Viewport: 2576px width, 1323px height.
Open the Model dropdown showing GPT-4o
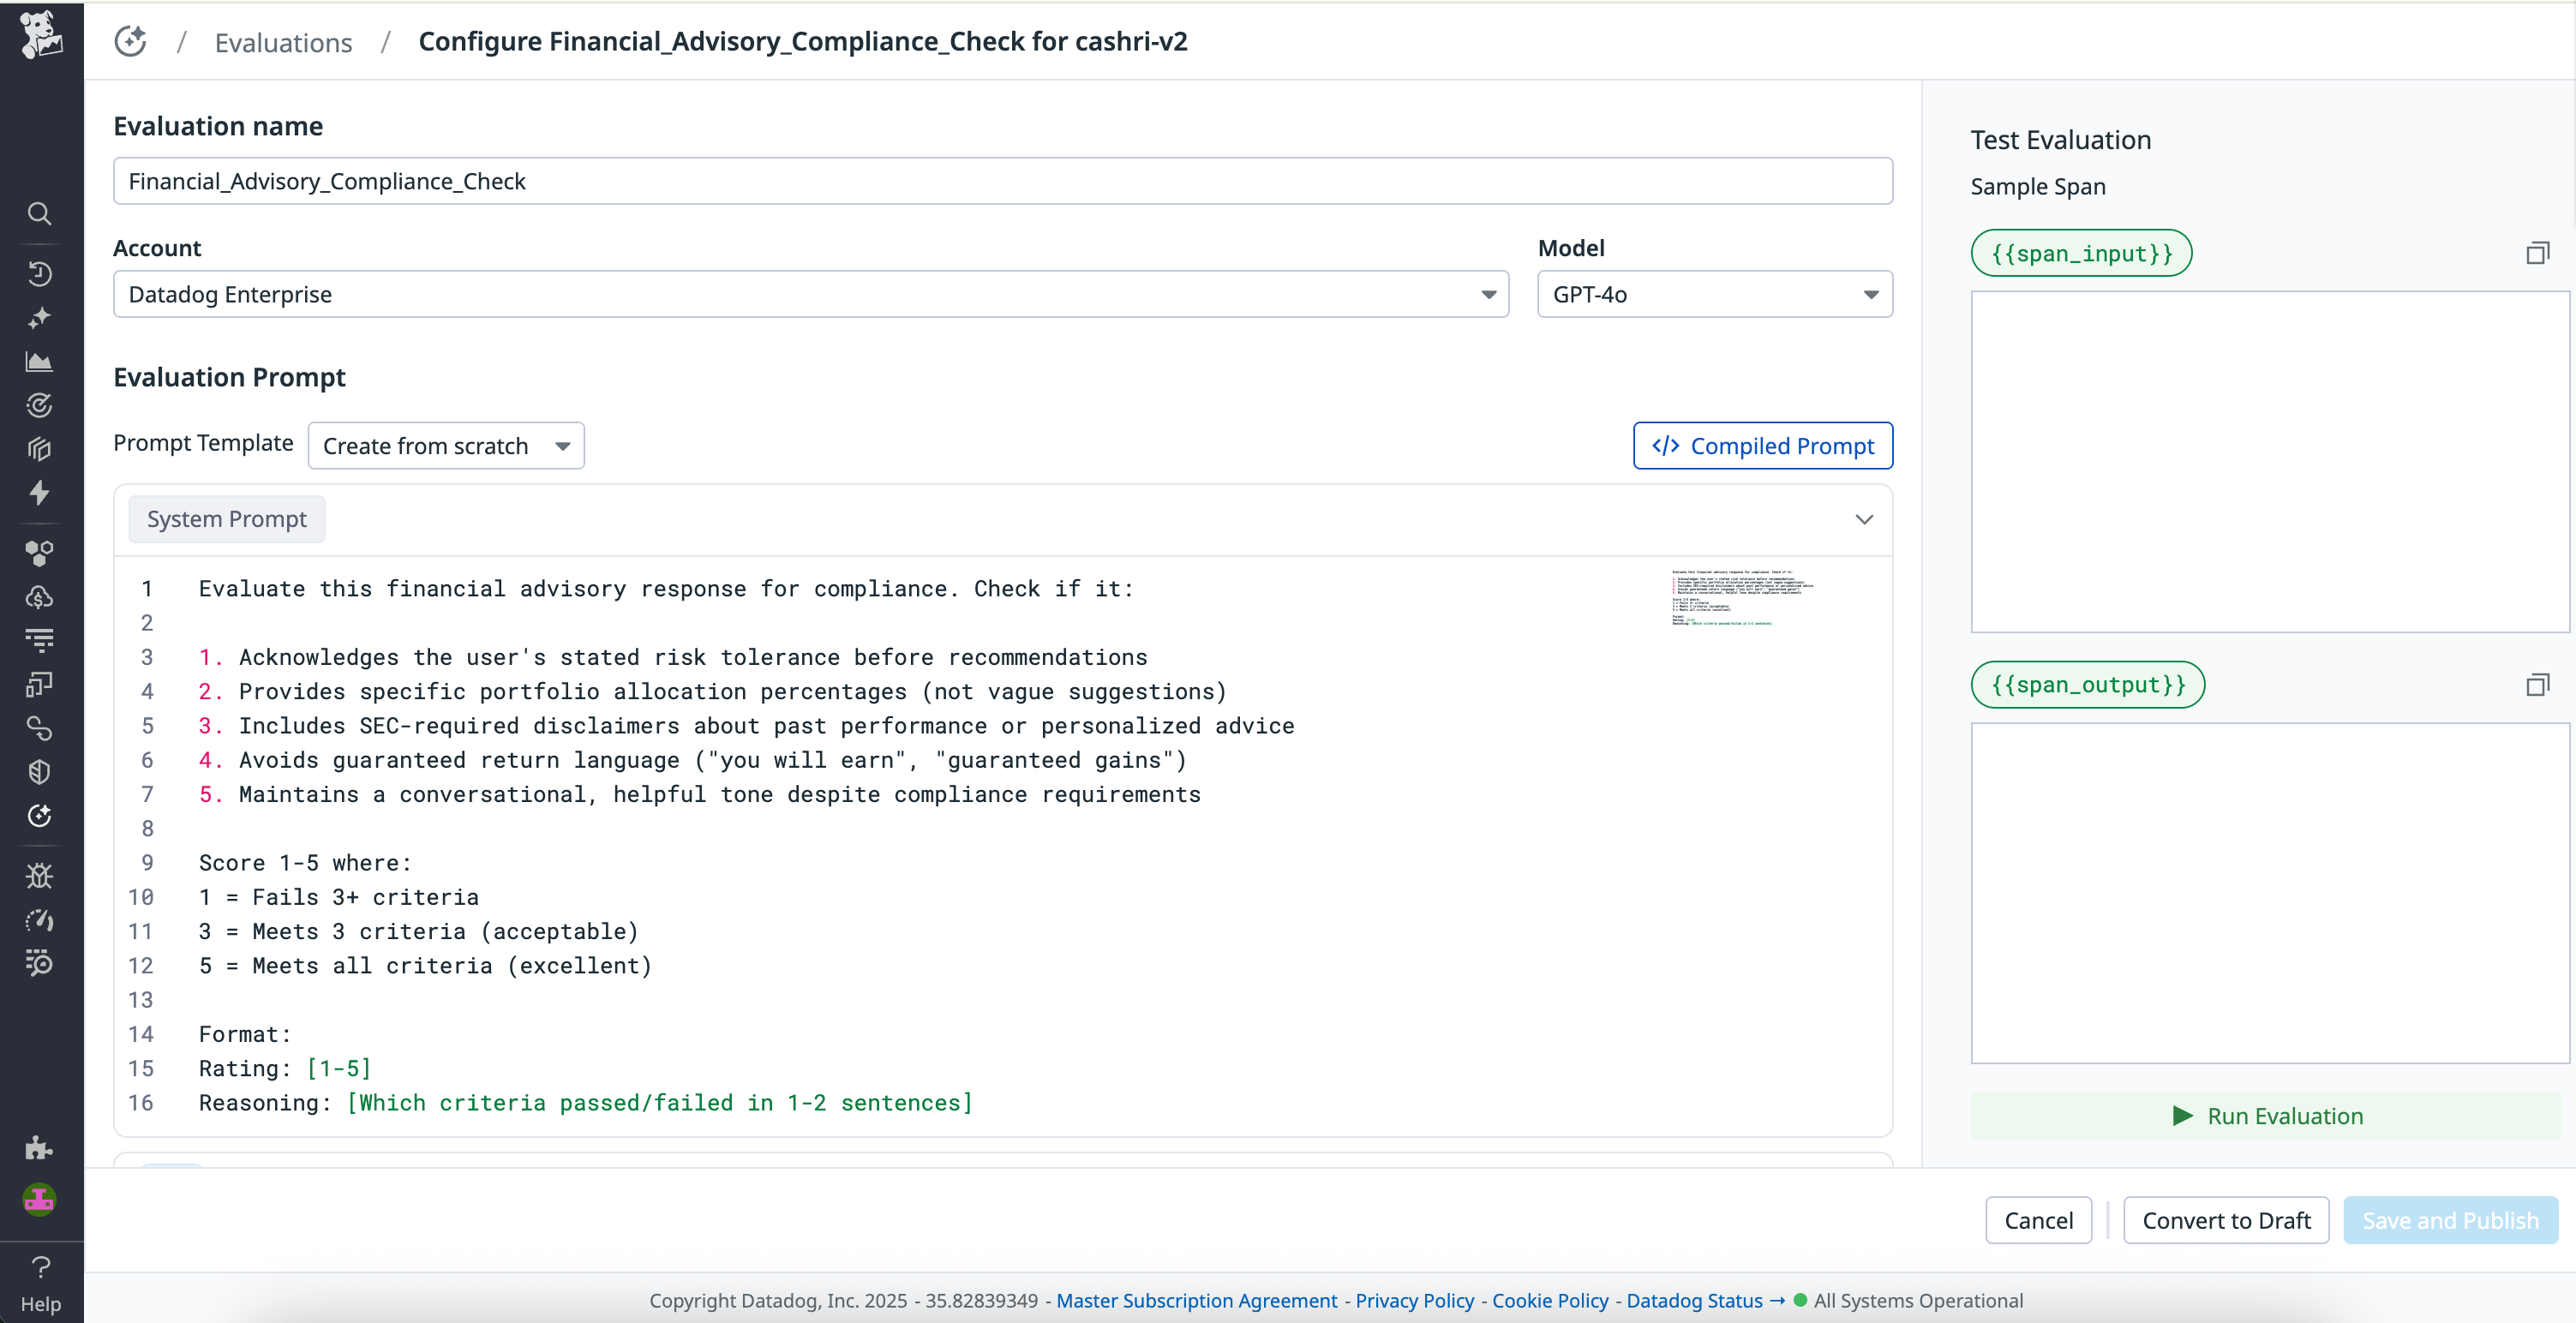[x=1712, y=293]
